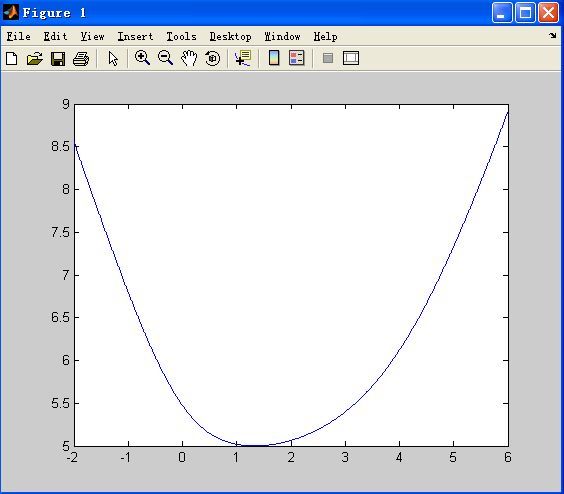The width and height of the screenshot is (564, 494).
Task: Click the x-axis label -1
Action: [x=126, y=457]
